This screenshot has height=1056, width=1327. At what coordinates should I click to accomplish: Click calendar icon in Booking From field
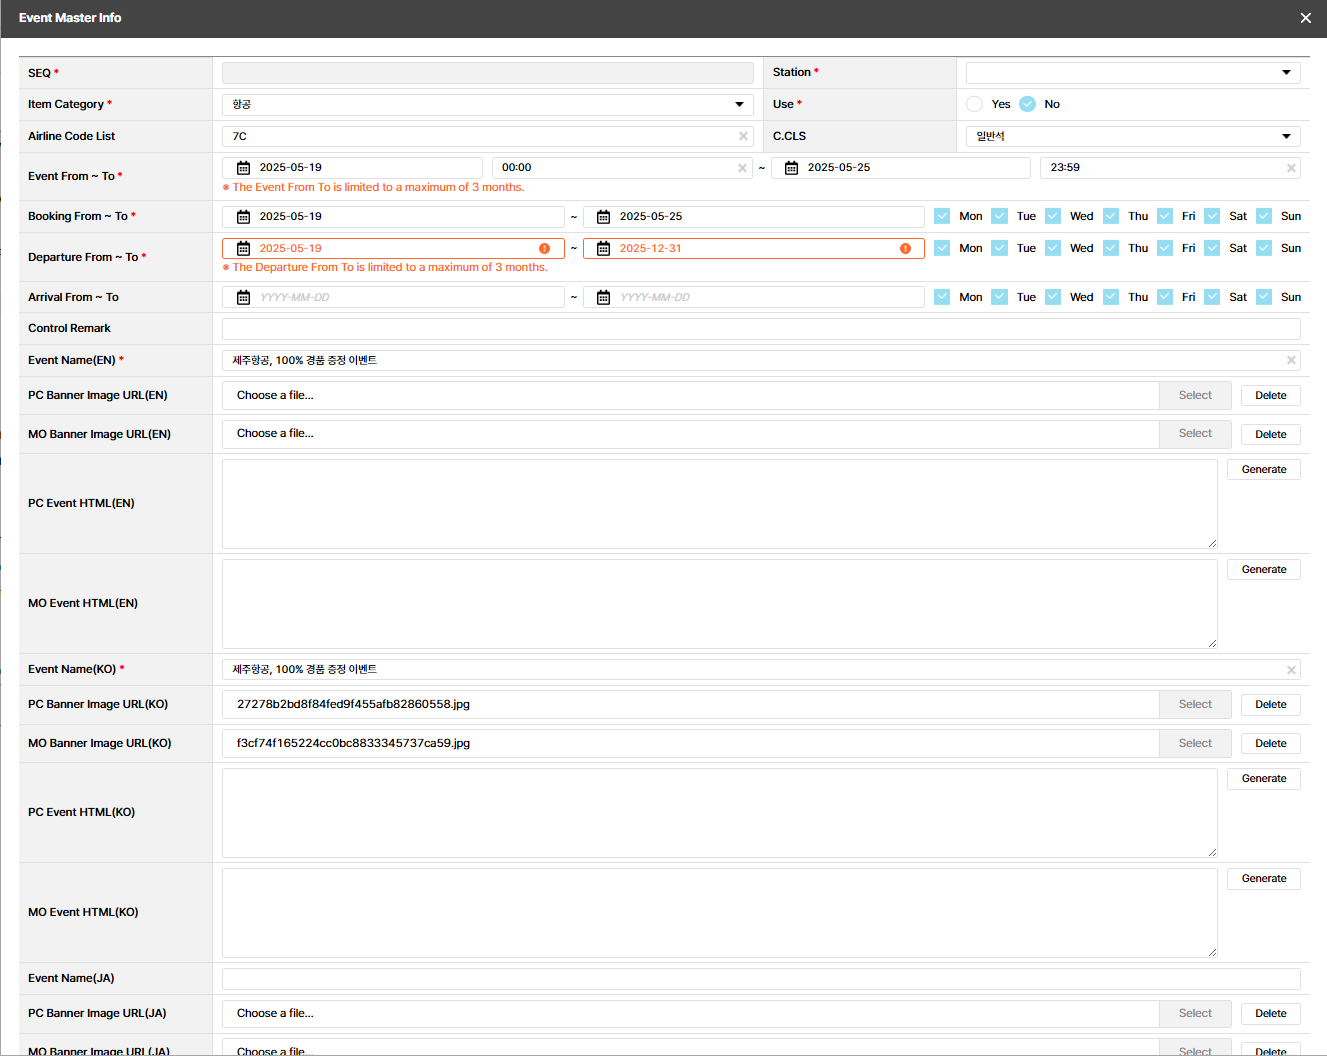[x=243, y=217]
